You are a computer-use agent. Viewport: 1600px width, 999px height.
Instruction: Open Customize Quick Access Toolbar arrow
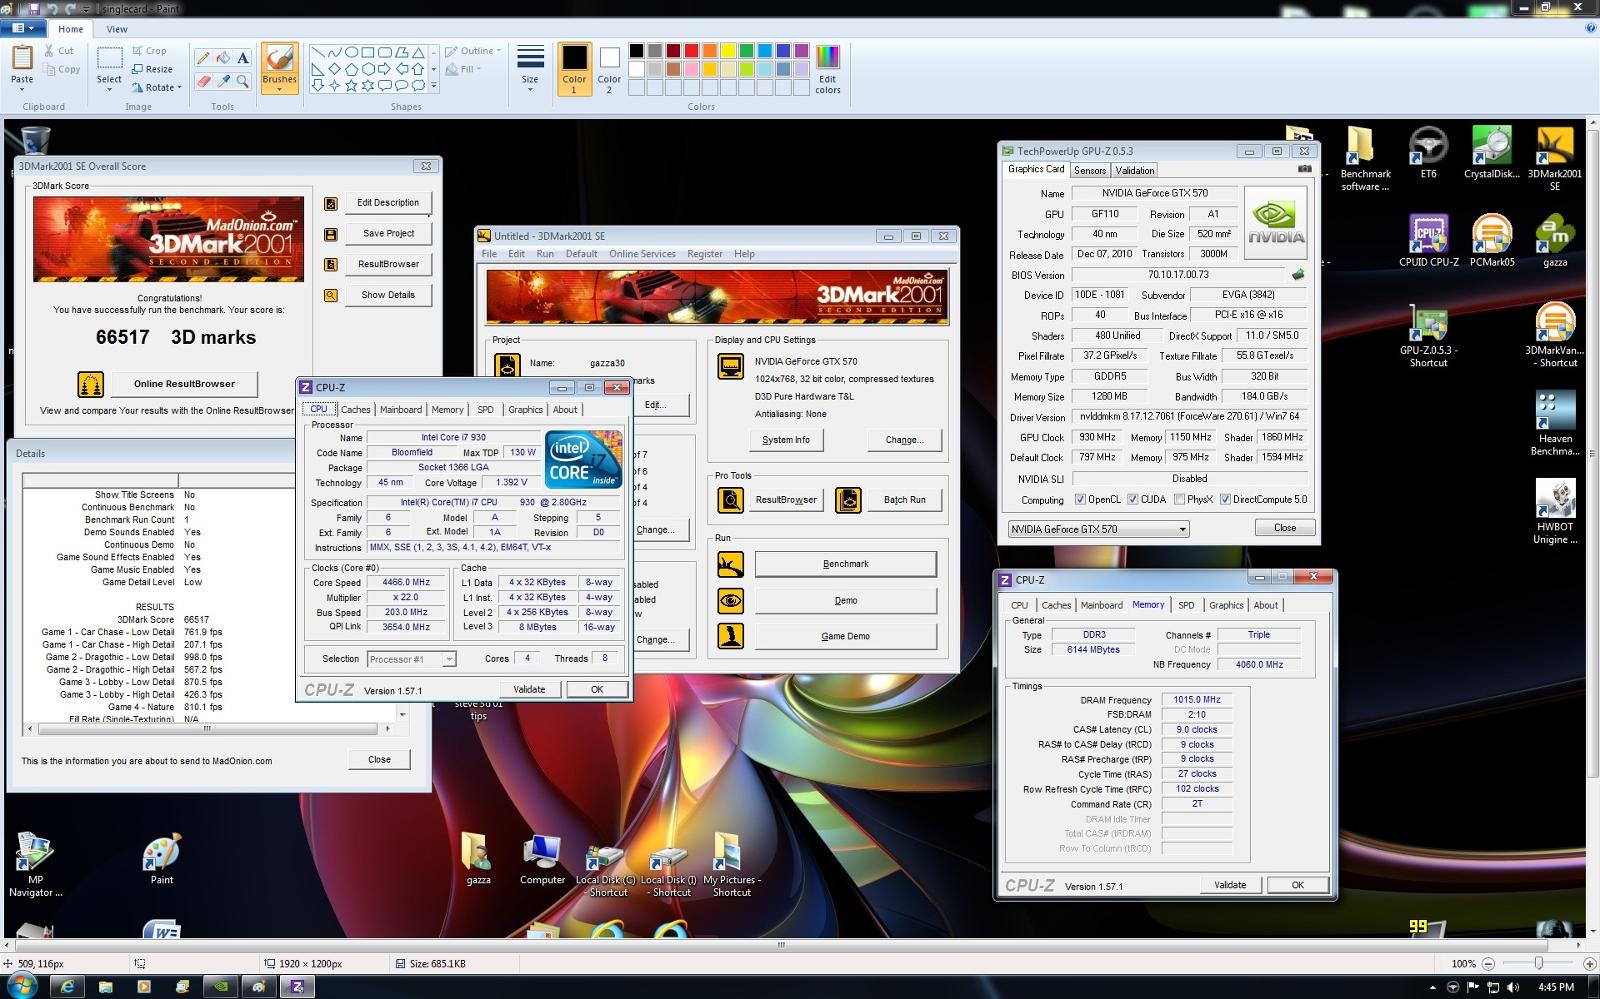[86, 8]
